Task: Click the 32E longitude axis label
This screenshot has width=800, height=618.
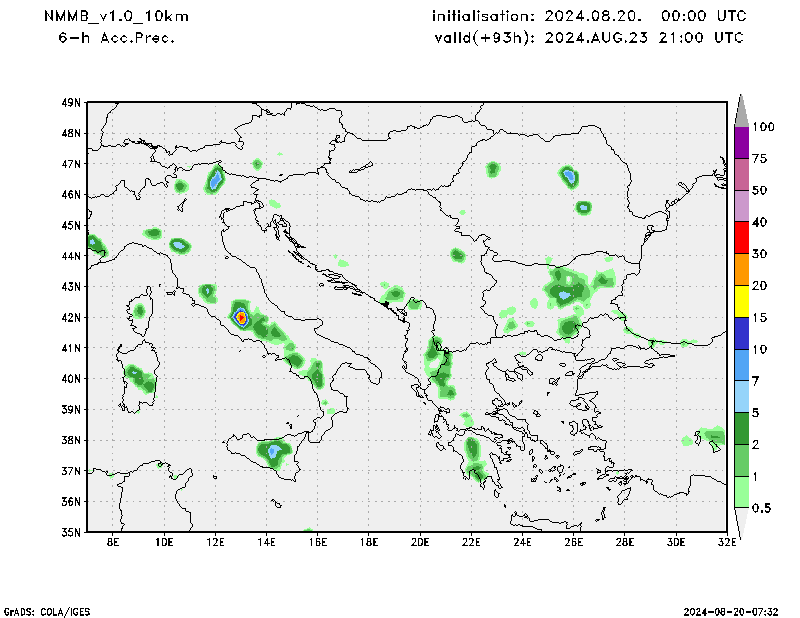Action: click(727, 542)
